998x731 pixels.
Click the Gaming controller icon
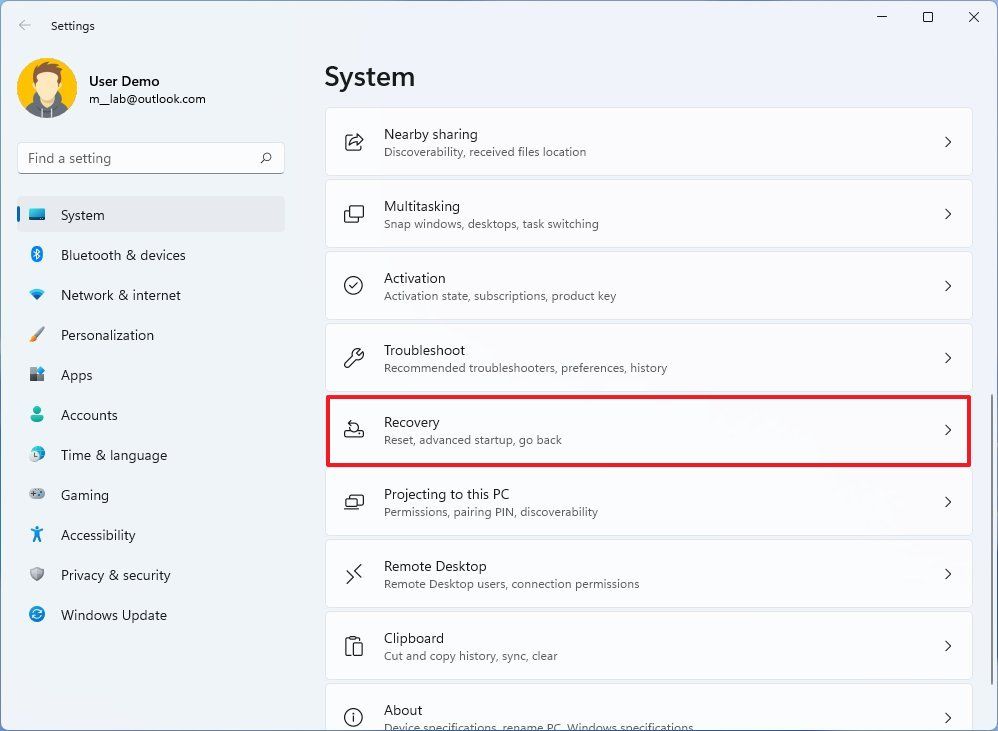pyautogui.click(x=37, y=494)
